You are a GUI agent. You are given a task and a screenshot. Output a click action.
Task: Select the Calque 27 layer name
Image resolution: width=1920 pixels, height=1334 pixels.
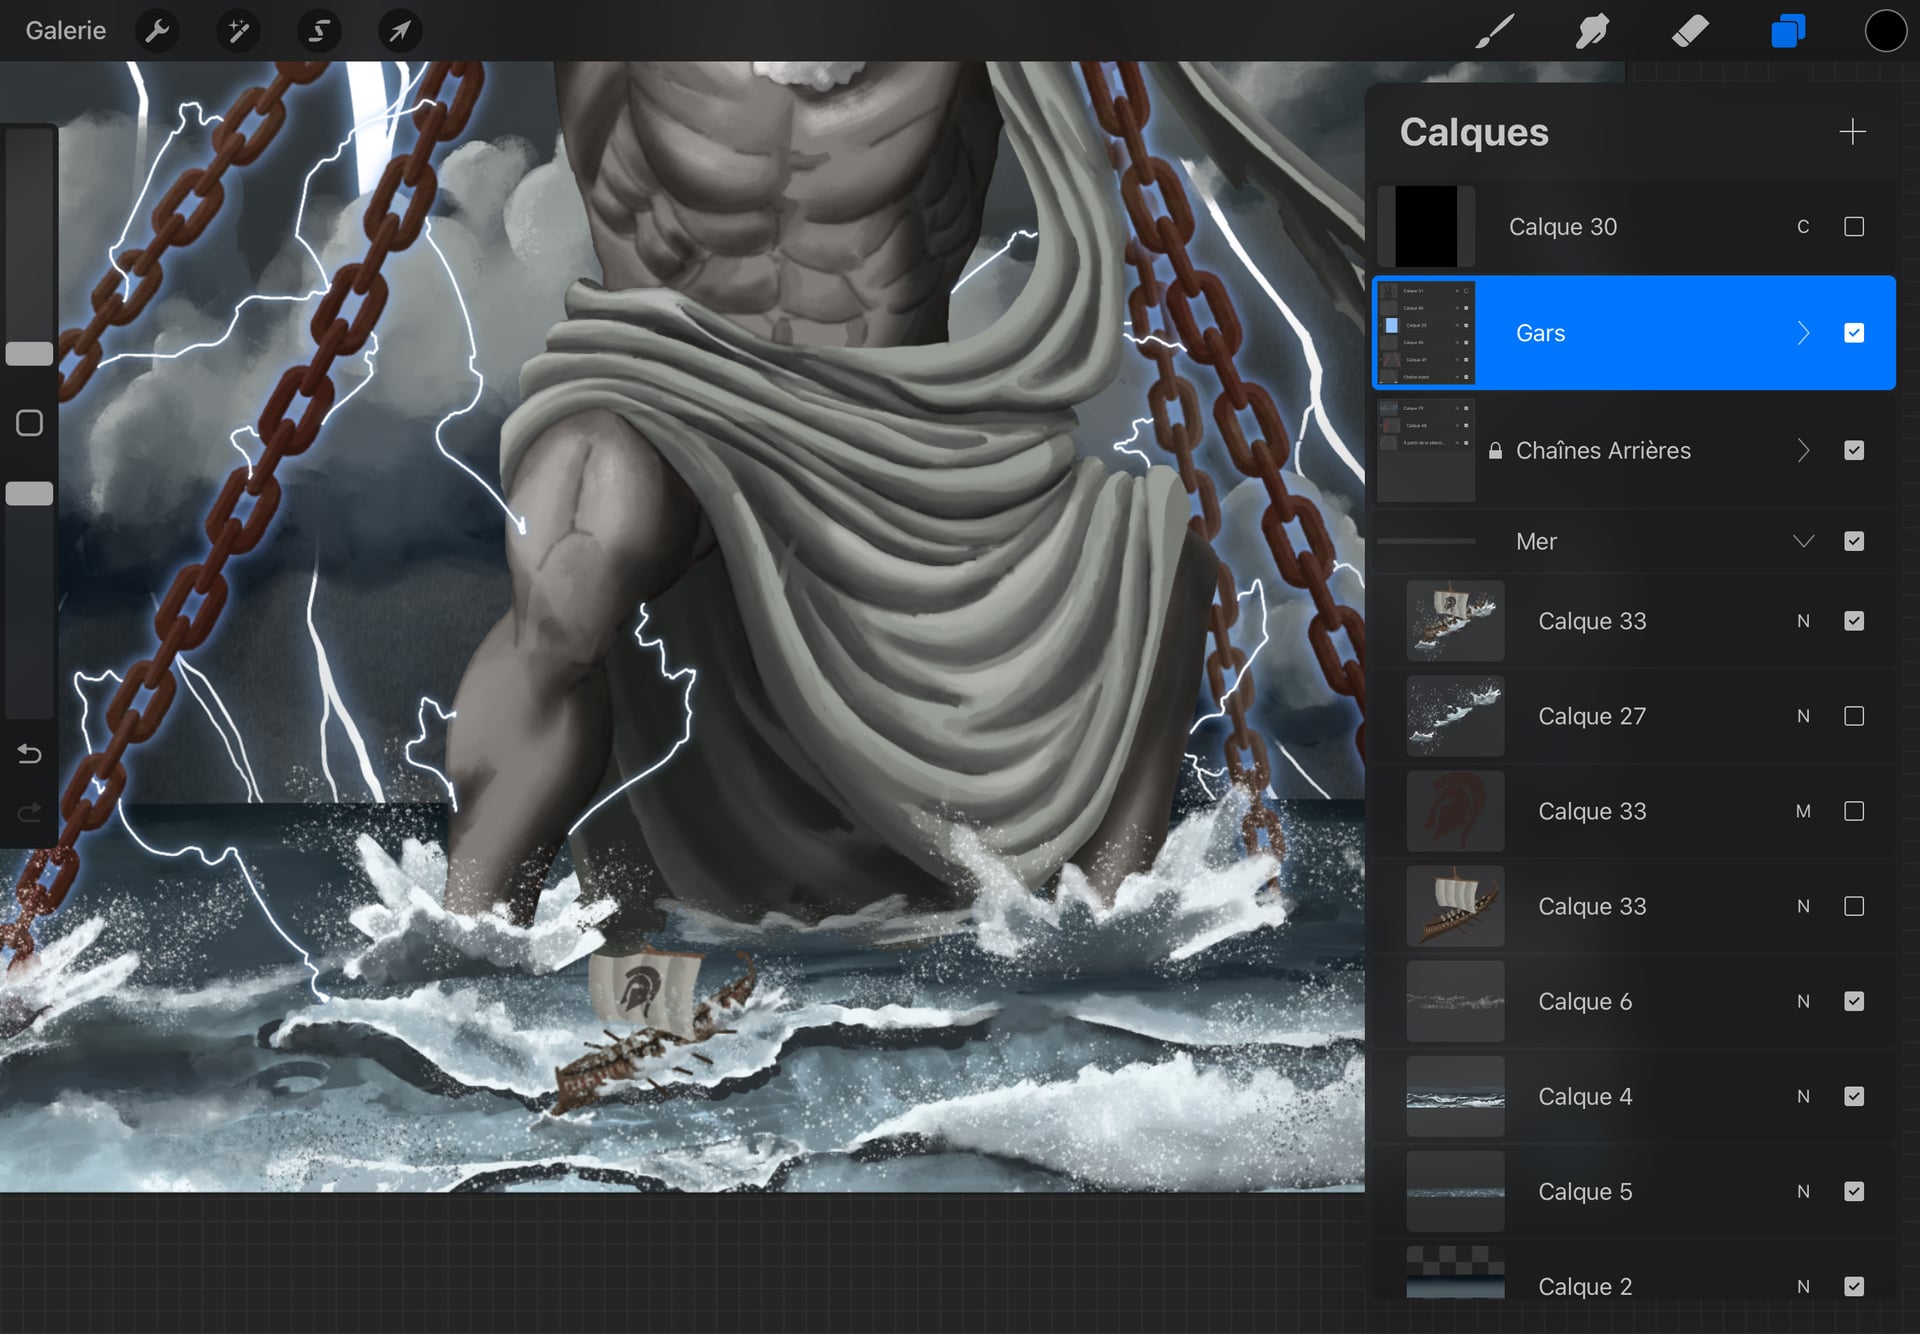click(1592, 716)
